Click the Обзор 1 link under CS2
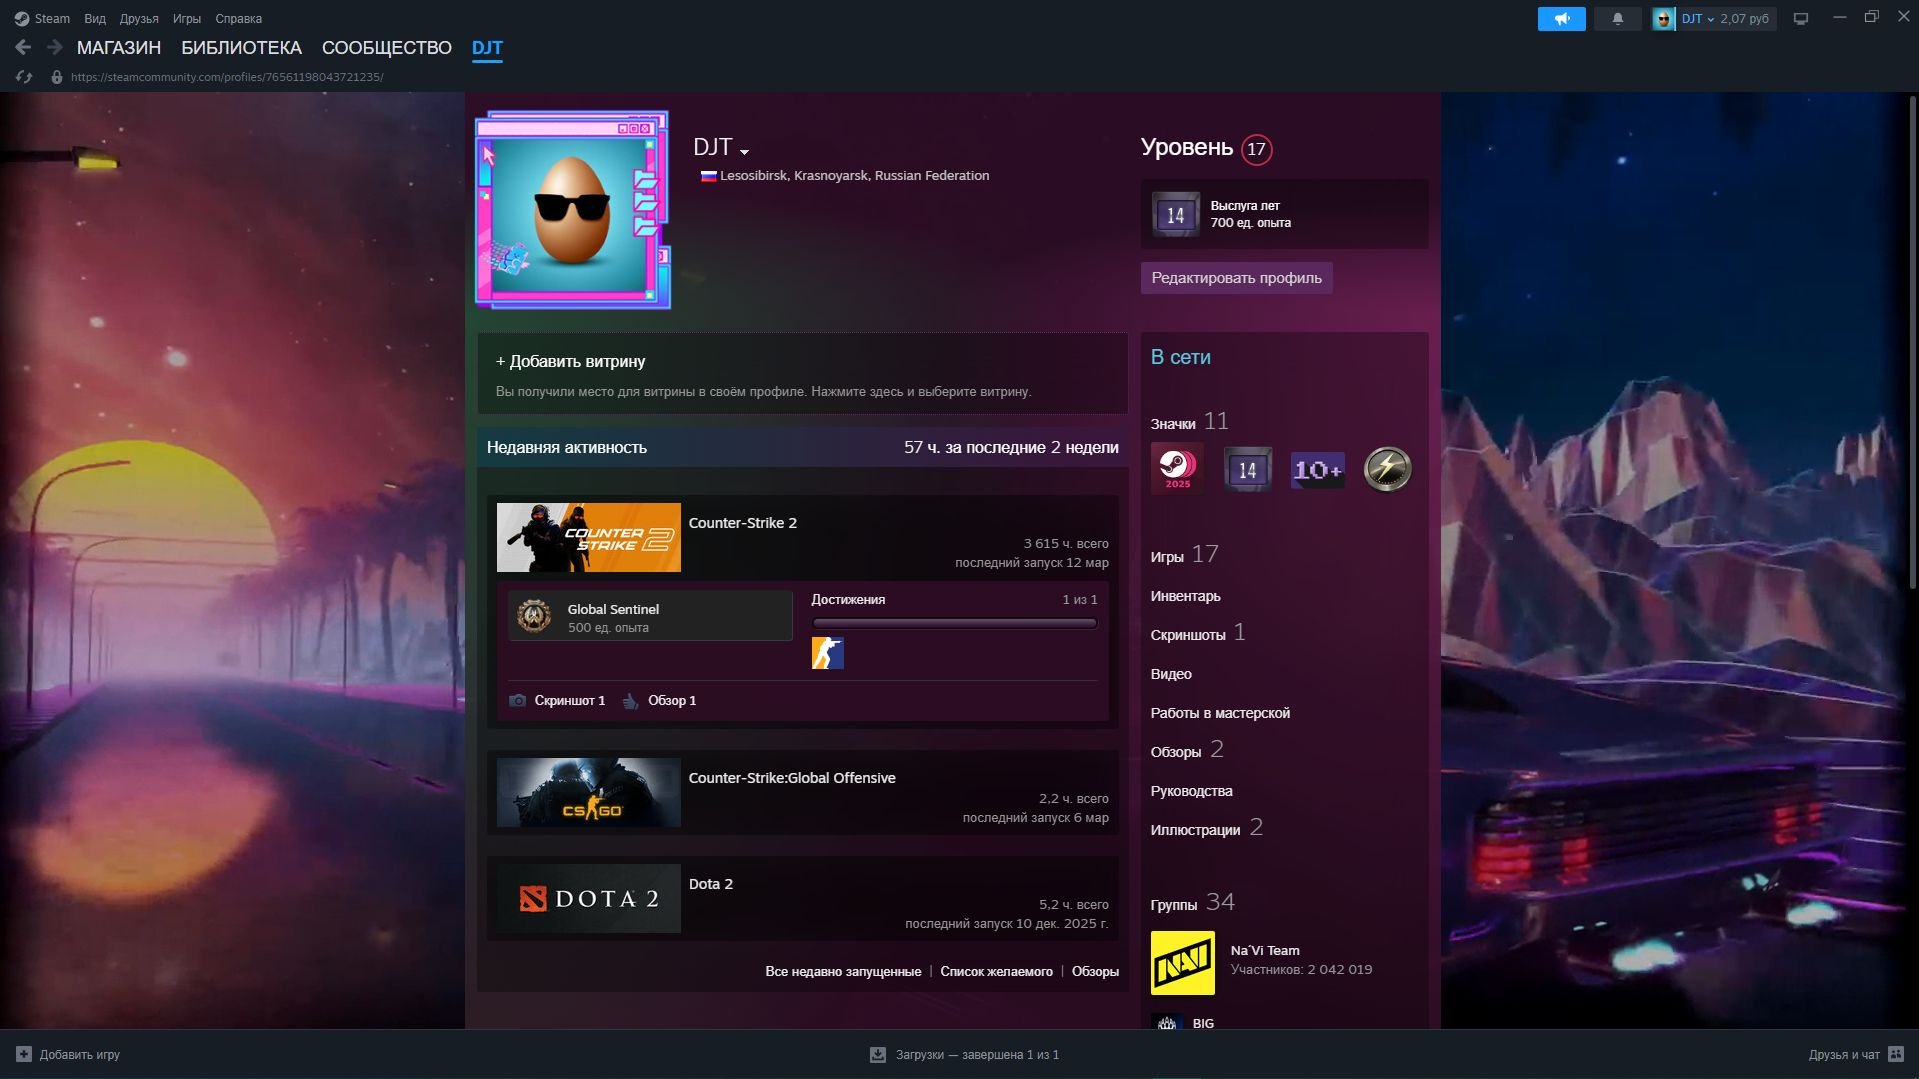 (672, 701)
